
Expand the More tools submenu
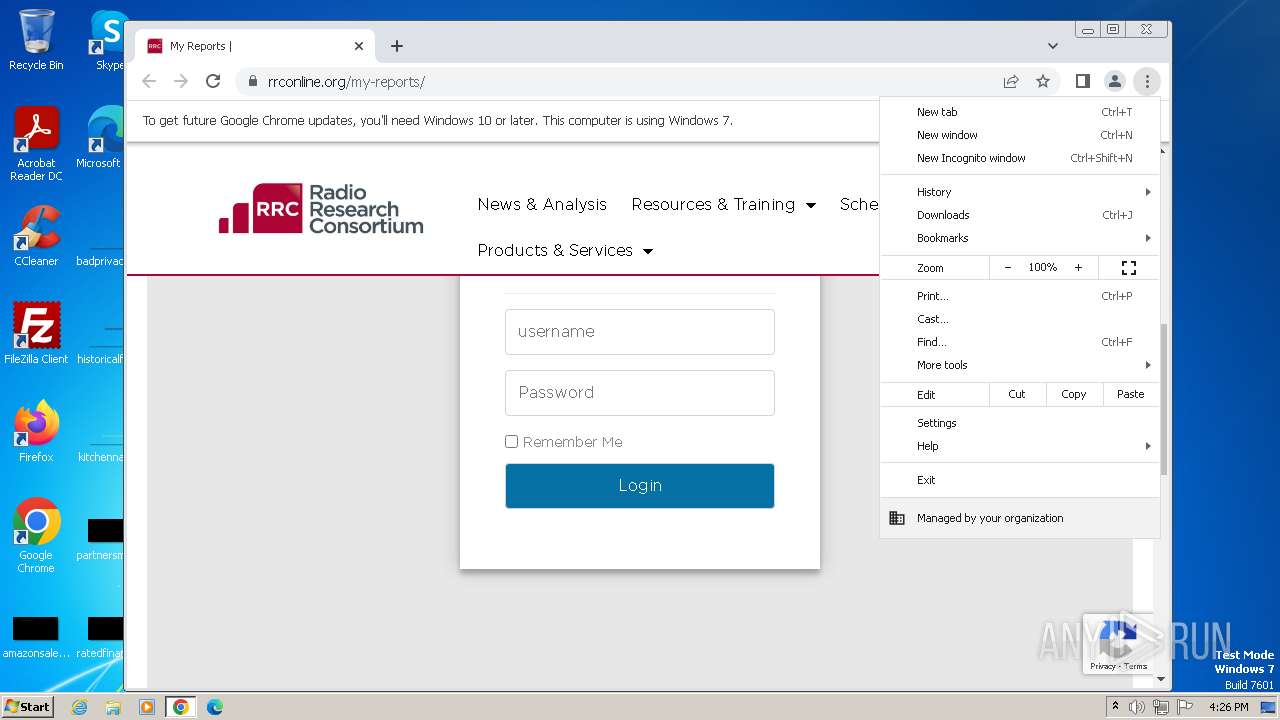[1020, 365]
